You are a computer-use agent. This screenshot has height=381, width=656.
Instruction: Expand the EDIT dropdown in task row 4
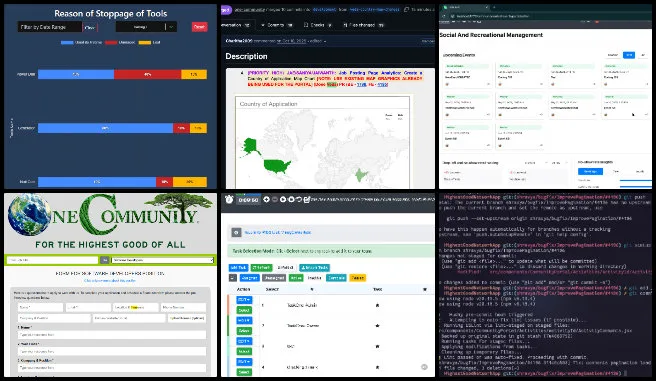pyautogui.click(x=244, y=362)
